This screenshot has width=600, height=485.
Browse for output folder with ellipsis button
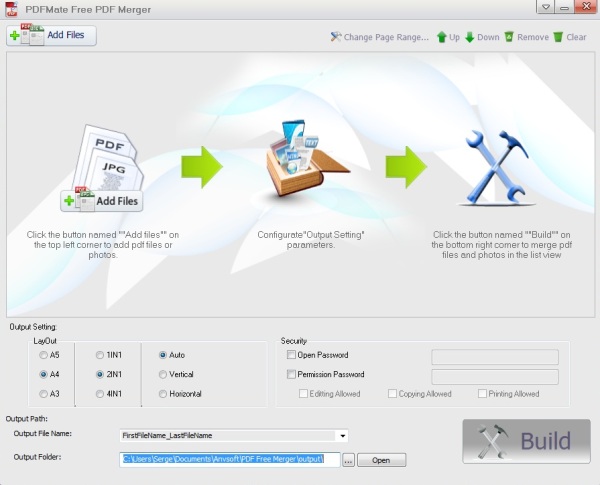[x=348, y=460]
